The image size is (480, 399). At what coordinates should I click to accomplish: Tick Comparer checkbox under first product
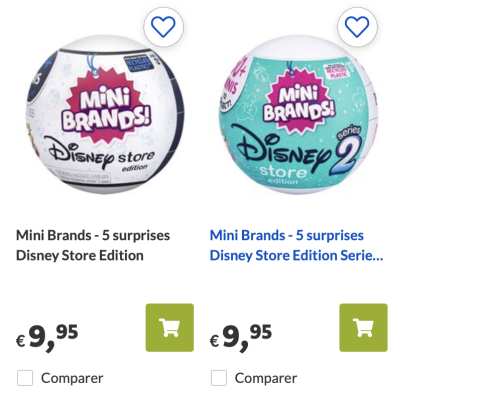click(x=25, y=378)
